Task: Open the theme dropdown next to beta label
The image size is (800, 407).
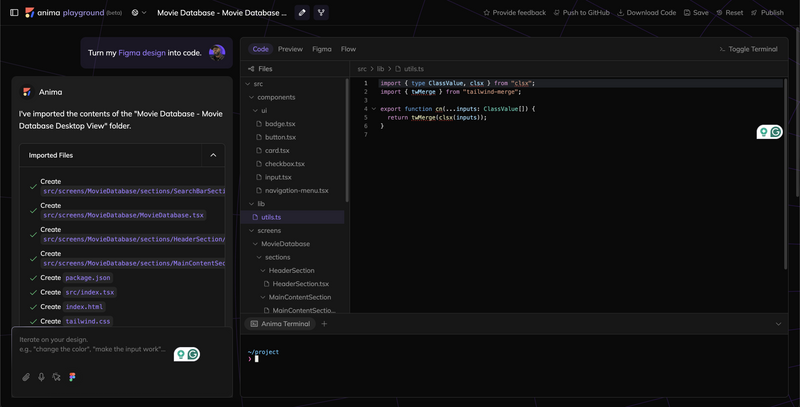Action: pyautogui.click(x=139, y=12)
